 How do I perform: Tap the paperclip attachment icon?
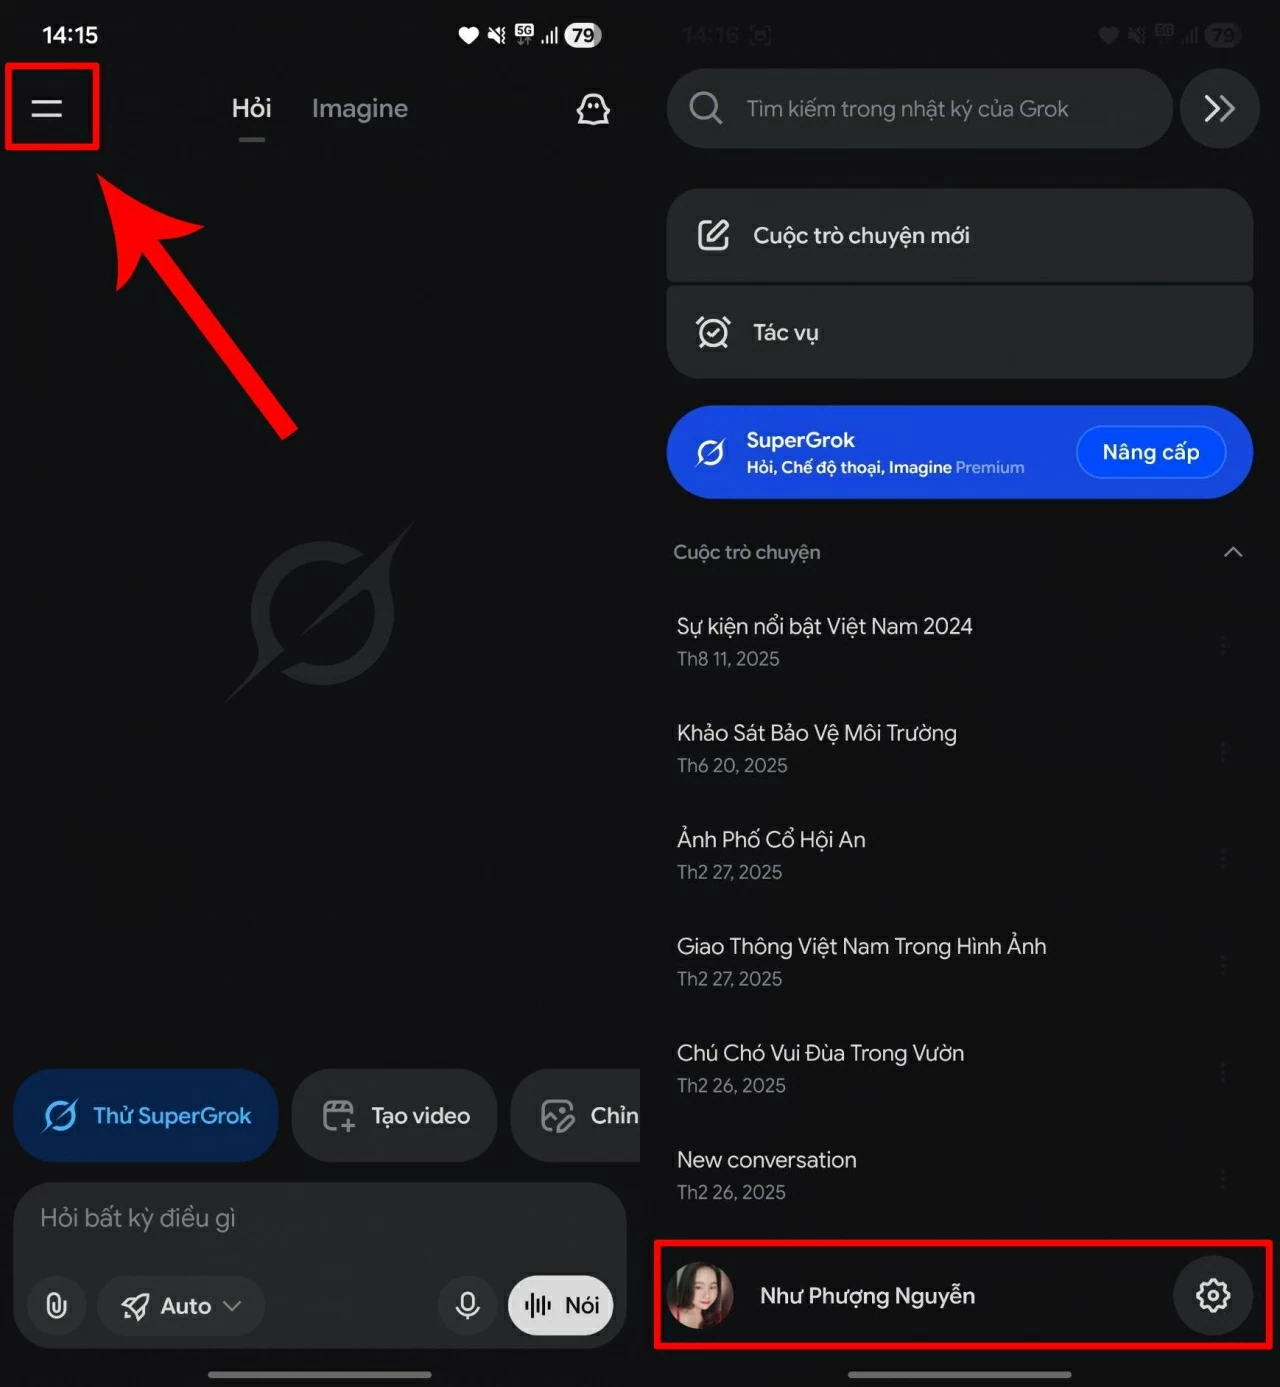pyautogui.click(x=57, y=1305)
